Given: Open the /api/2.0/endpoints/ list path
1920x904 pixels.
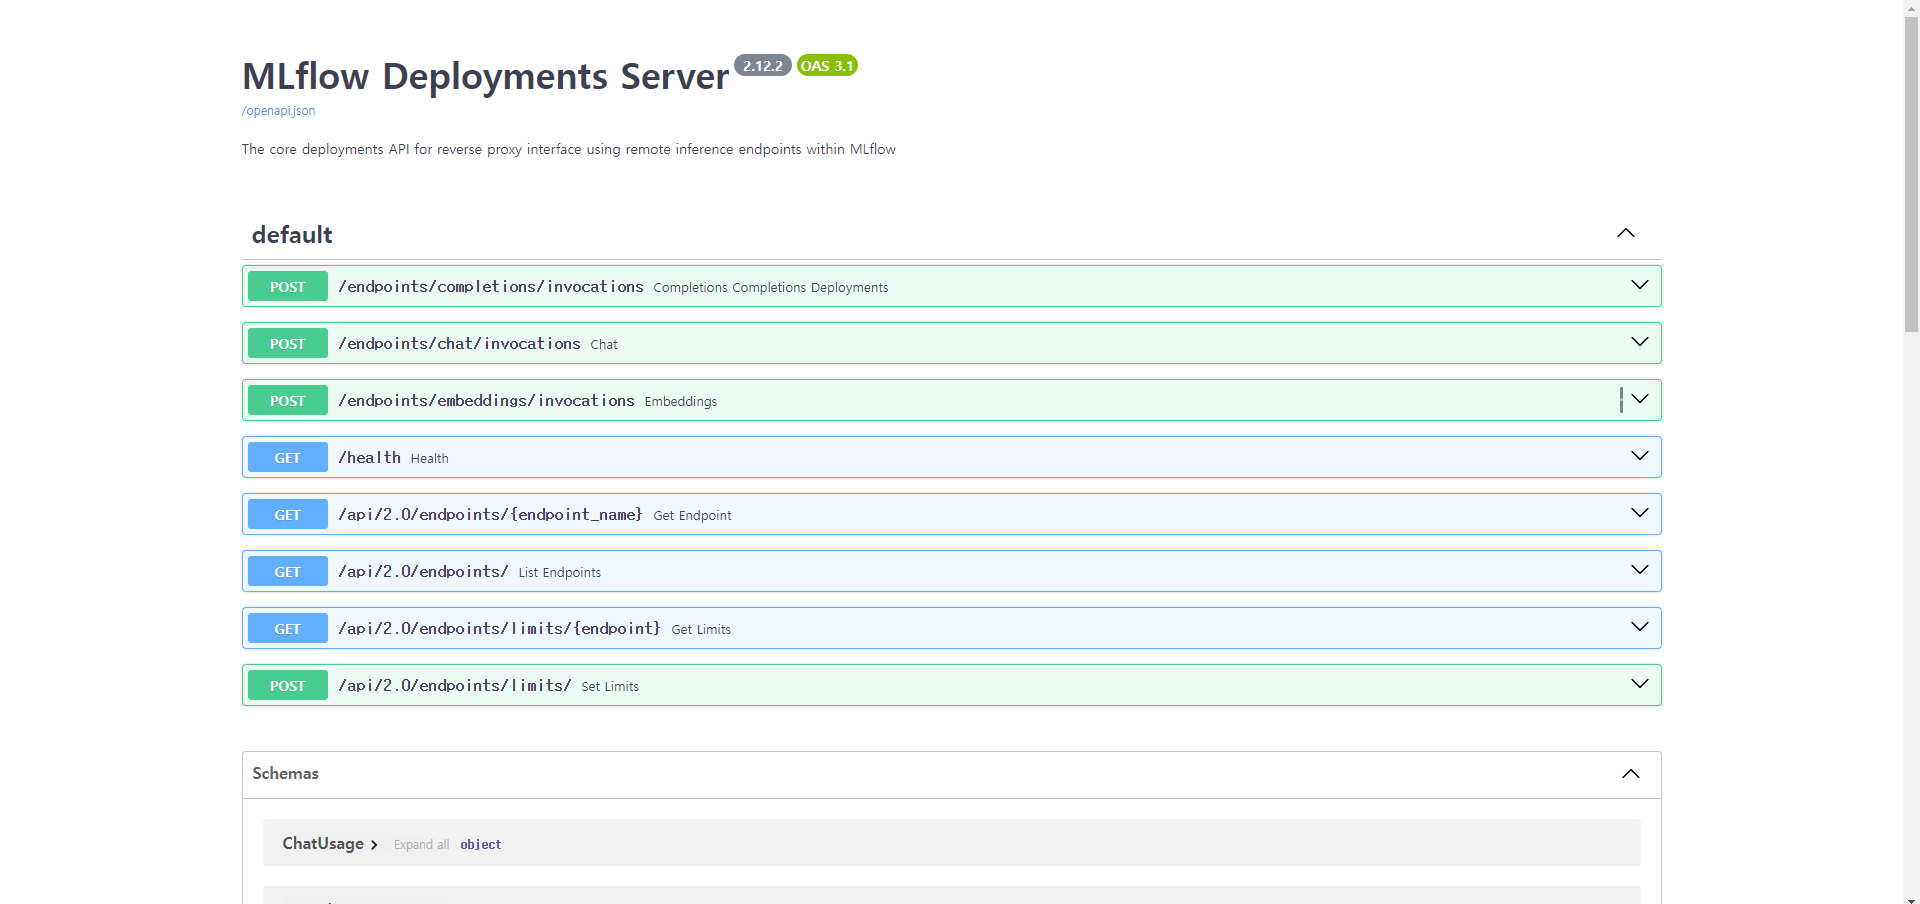Looking at the screenshot, I should tap(423, 571).
